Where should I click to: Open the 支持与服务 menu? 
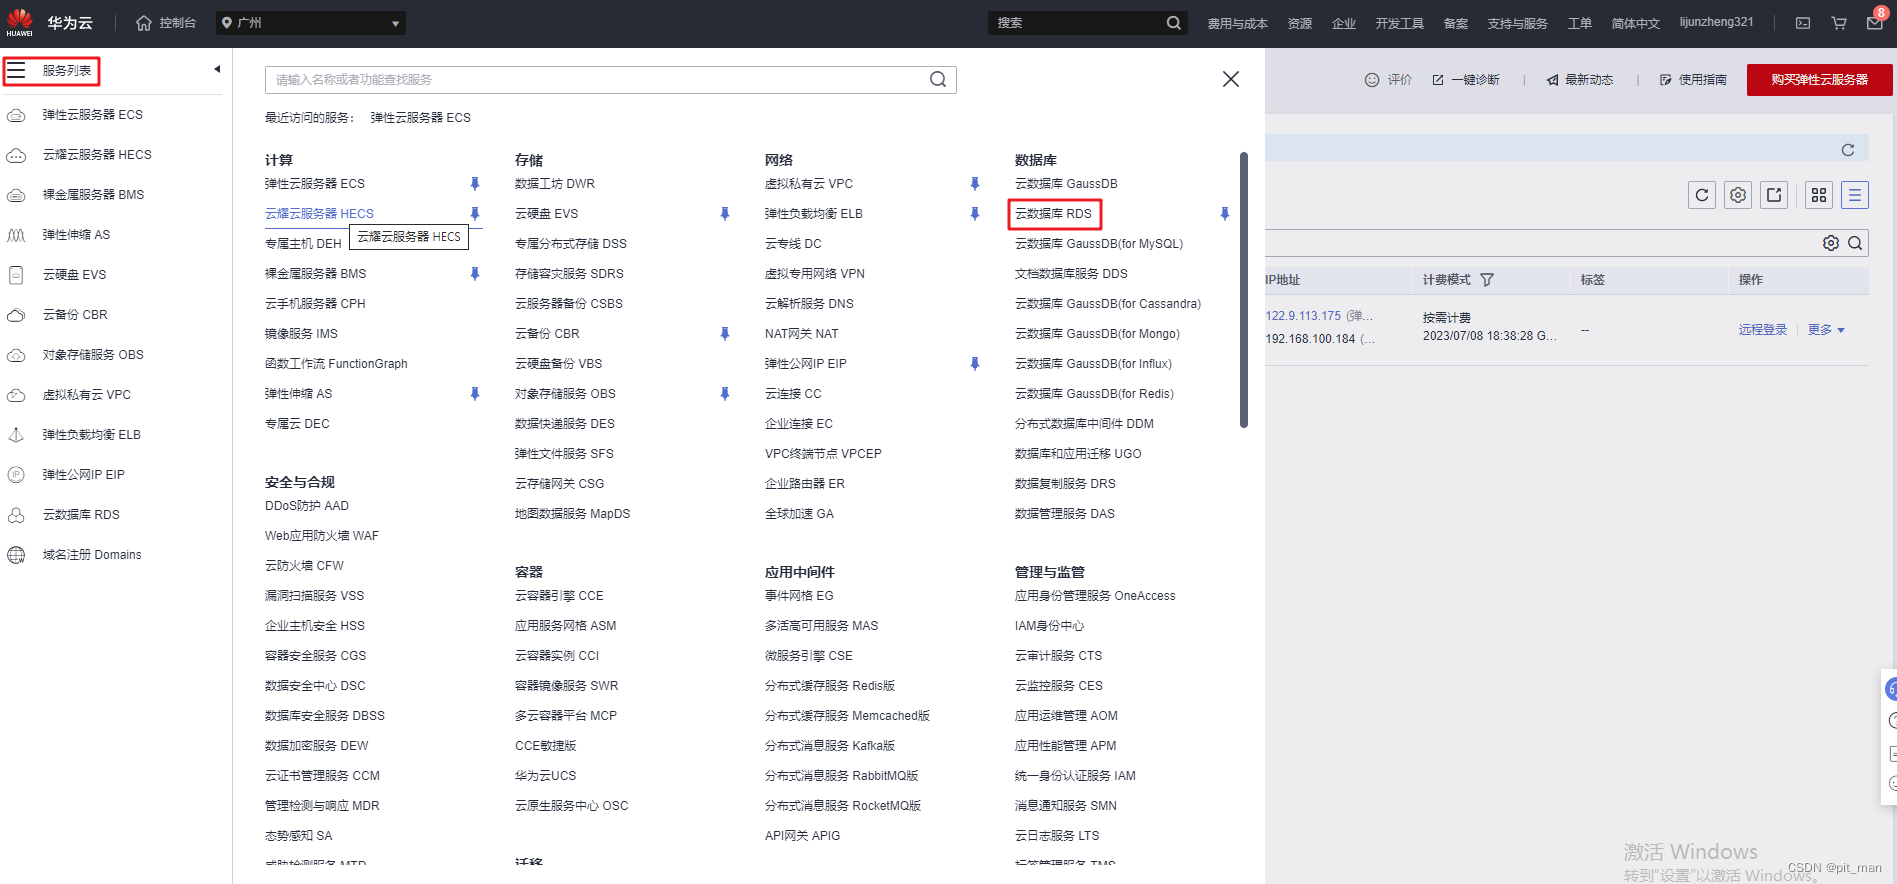(x=1517, y=23)
